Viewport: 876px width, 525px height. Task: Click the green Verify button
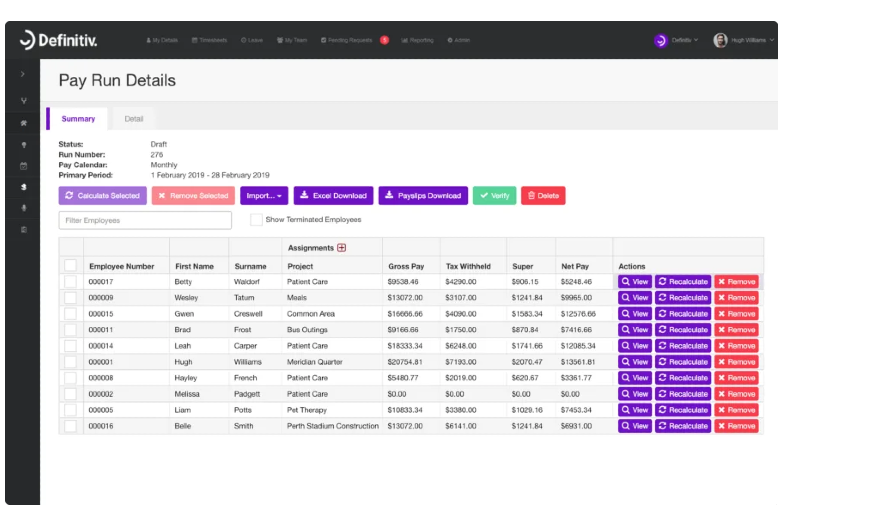click(494, 195)
